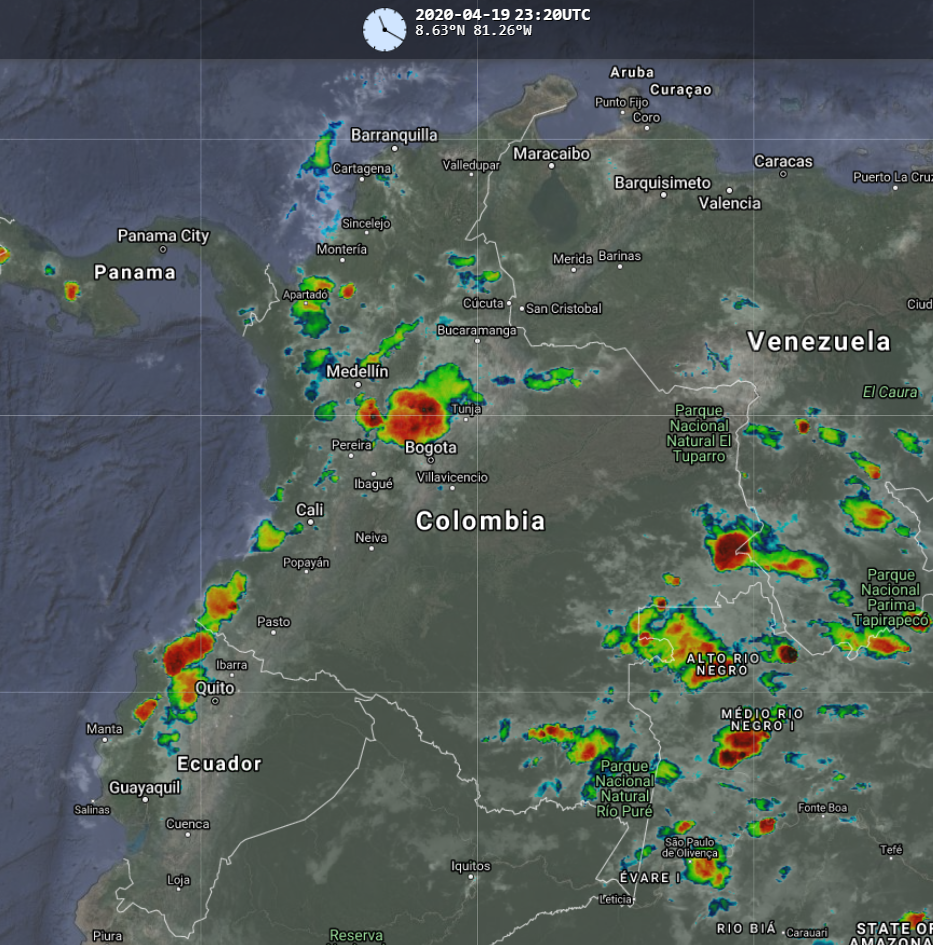Select the Medellín city label
The image size is (933, 945).
pyautogui.click(x=357, y=372)
